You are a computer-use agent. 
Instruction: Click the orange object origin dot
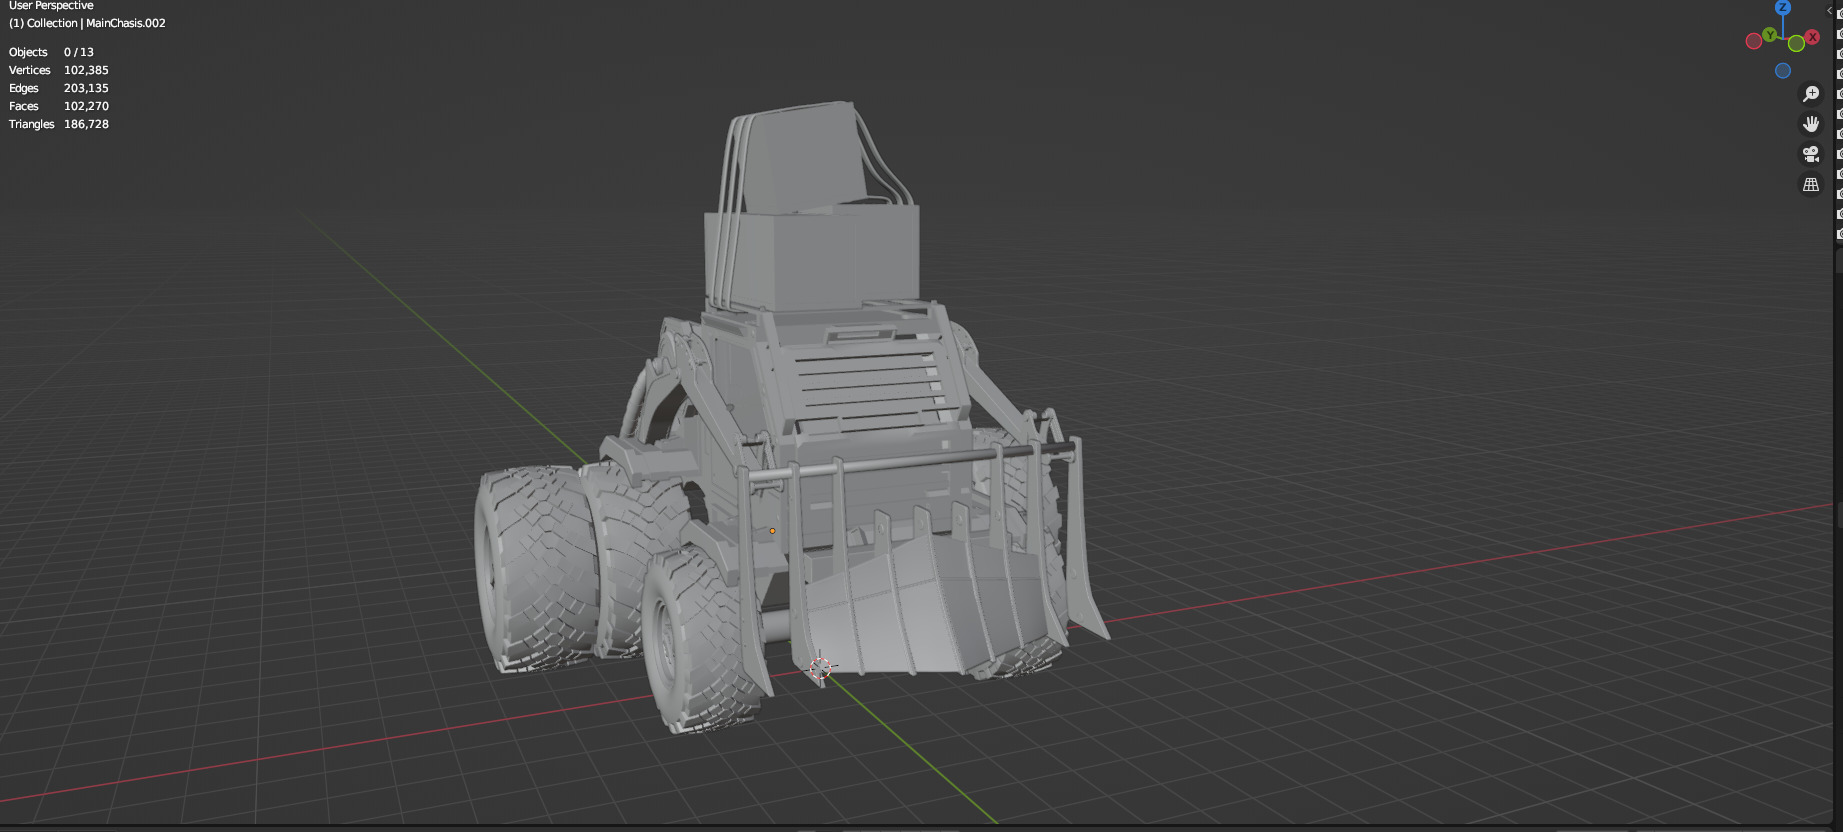pyautogui.click(x=772, y=531)
